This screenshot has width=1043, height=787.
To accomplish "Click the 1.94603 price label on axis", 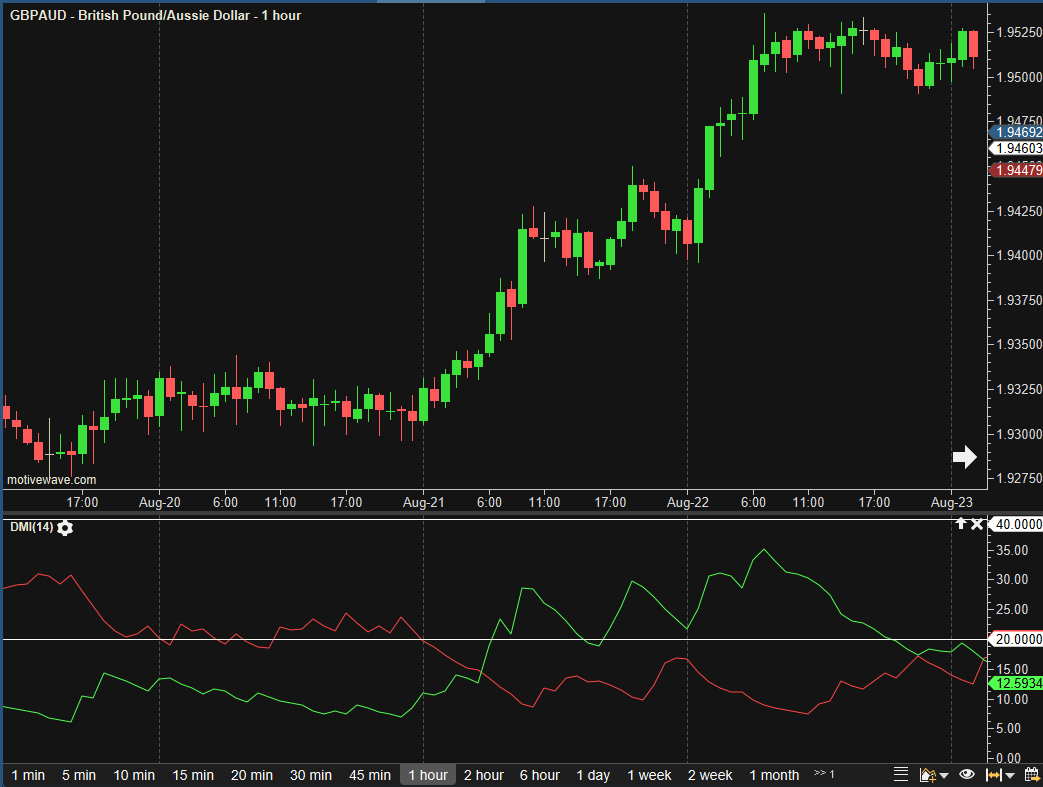I will click(1016, 148).
